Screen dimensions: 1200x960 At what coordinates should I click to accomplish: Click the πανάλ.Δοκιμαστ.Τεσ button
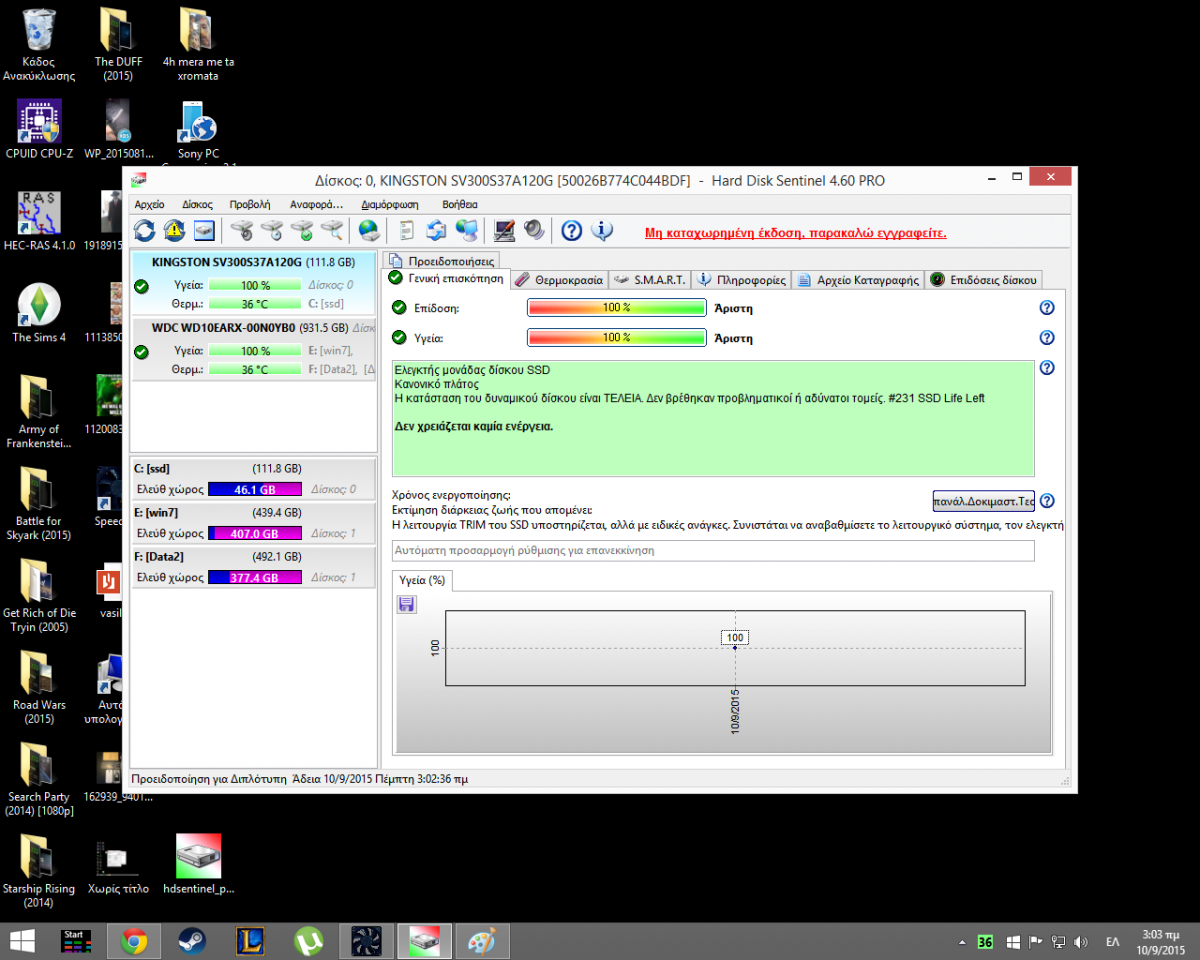[x=983, y=501]
